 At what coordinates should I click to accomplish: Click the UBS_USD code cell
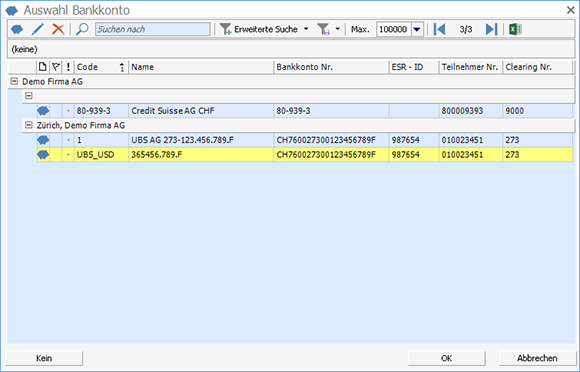(x=101, y=155)
